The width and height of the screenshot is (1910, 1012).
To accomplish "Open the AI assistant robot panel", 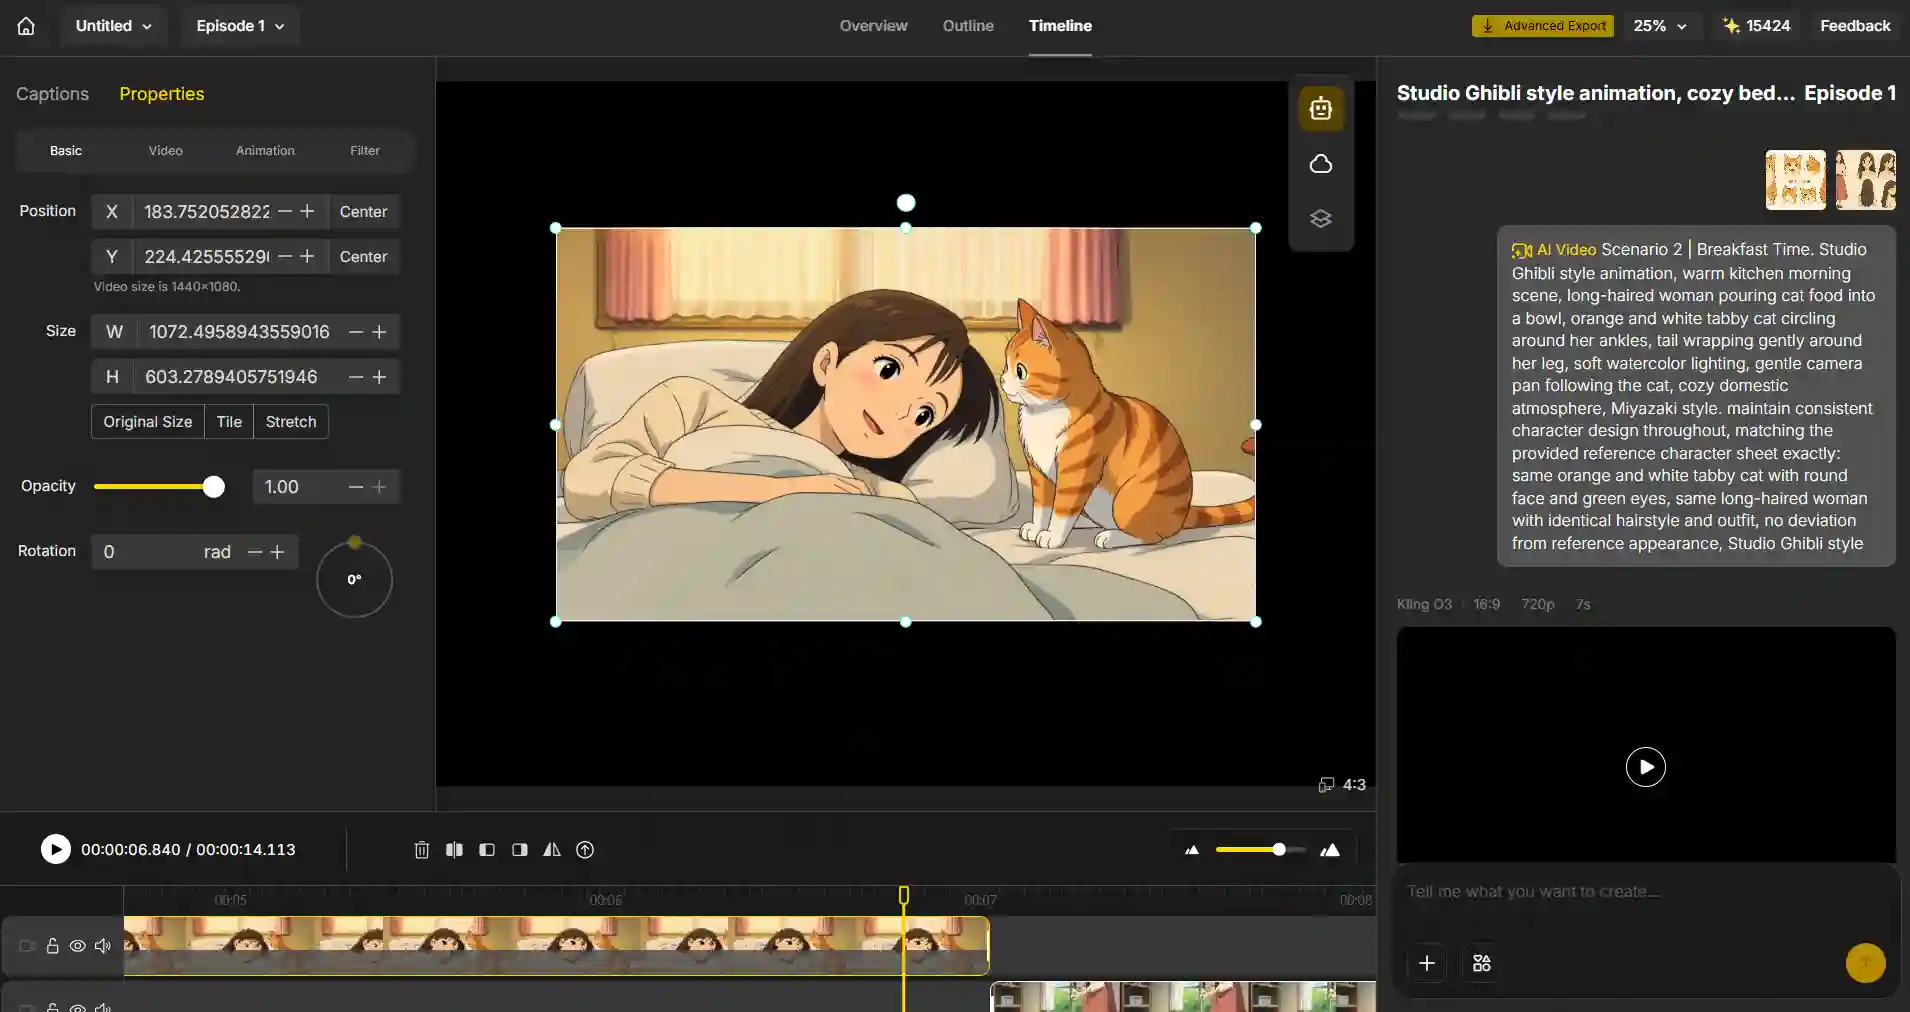I will coord(1321,109).
